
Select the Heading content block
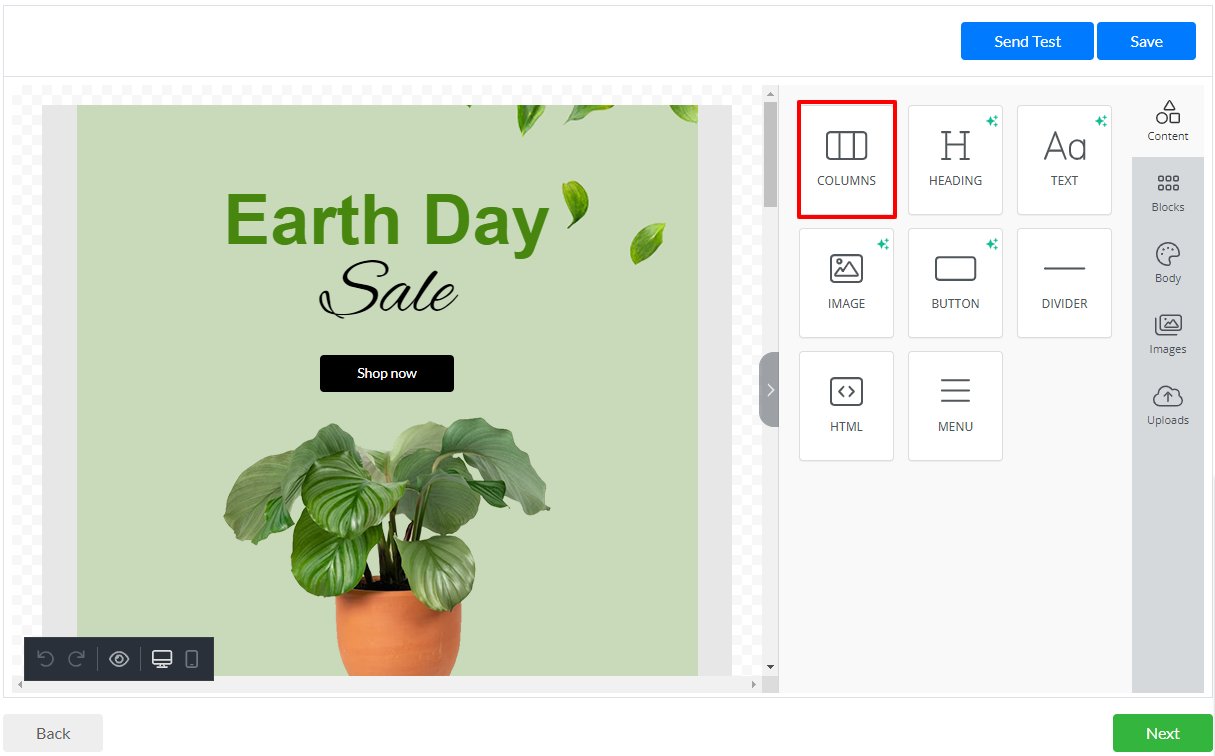click(x=955, y=160)
